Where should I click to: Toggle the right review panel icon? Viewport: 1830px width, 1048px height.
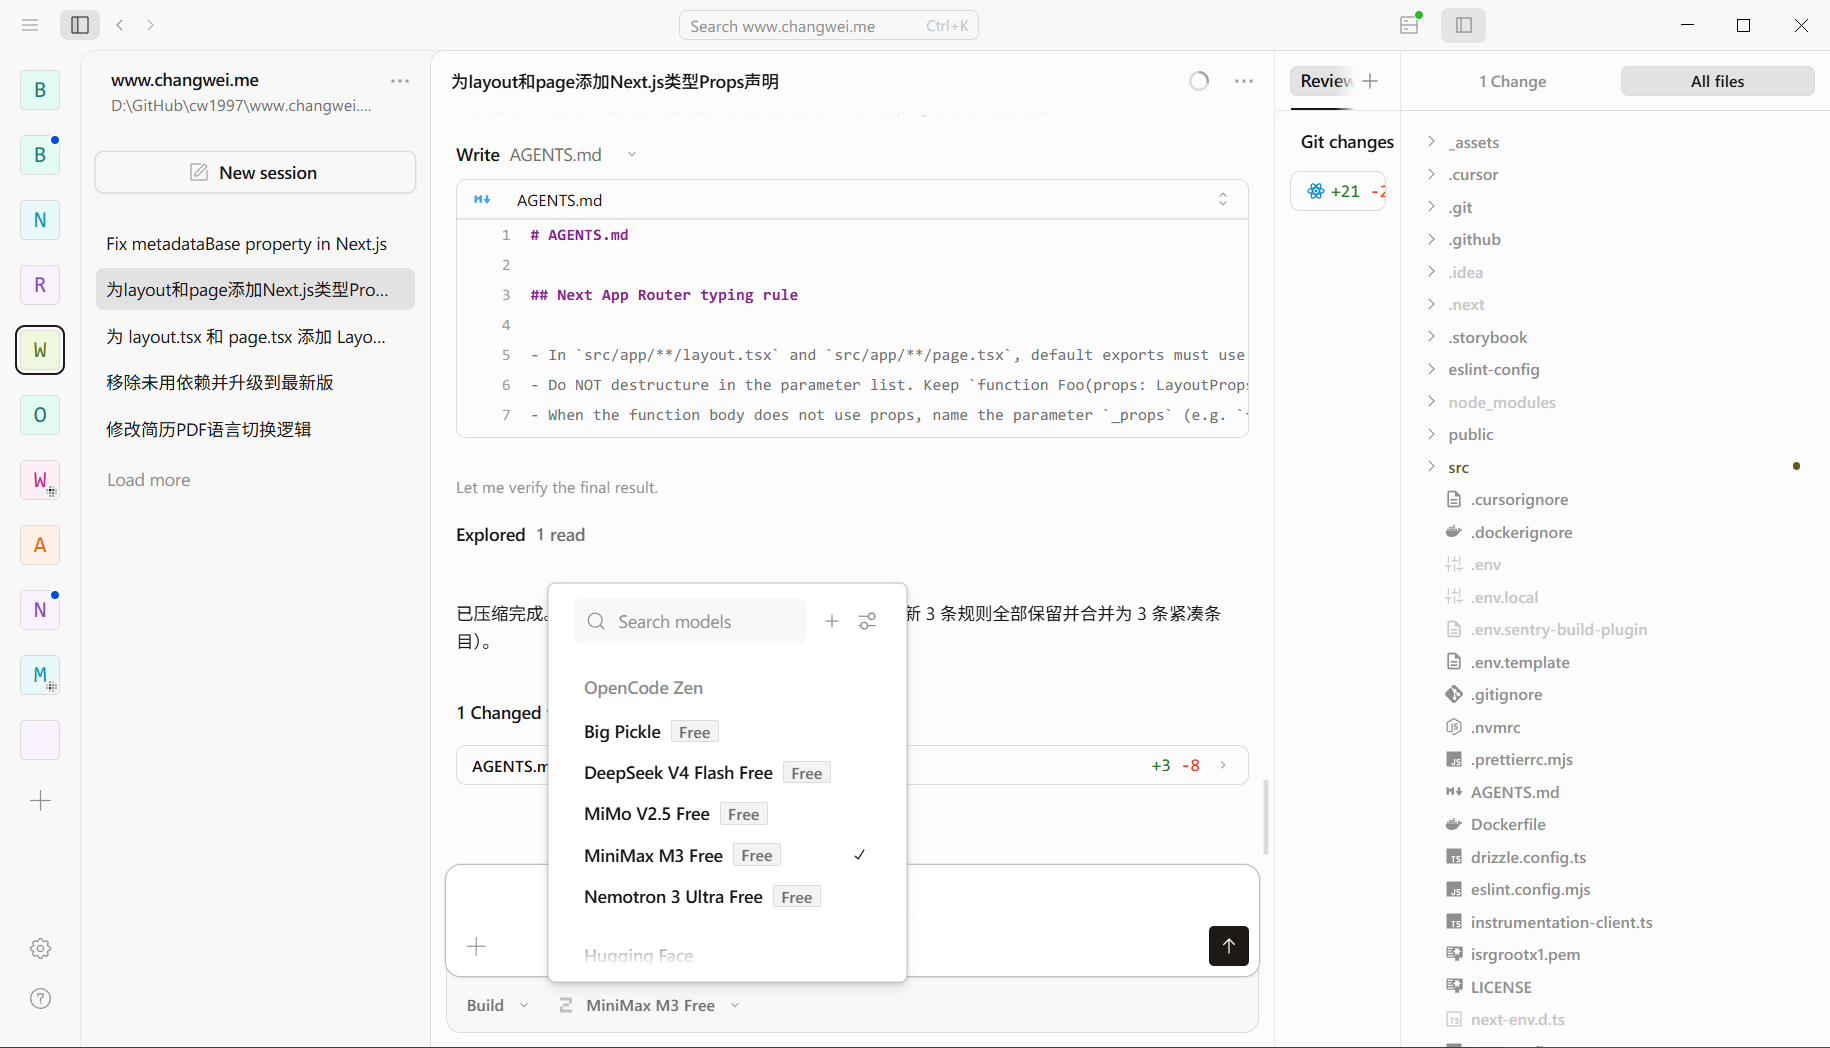1463,25
